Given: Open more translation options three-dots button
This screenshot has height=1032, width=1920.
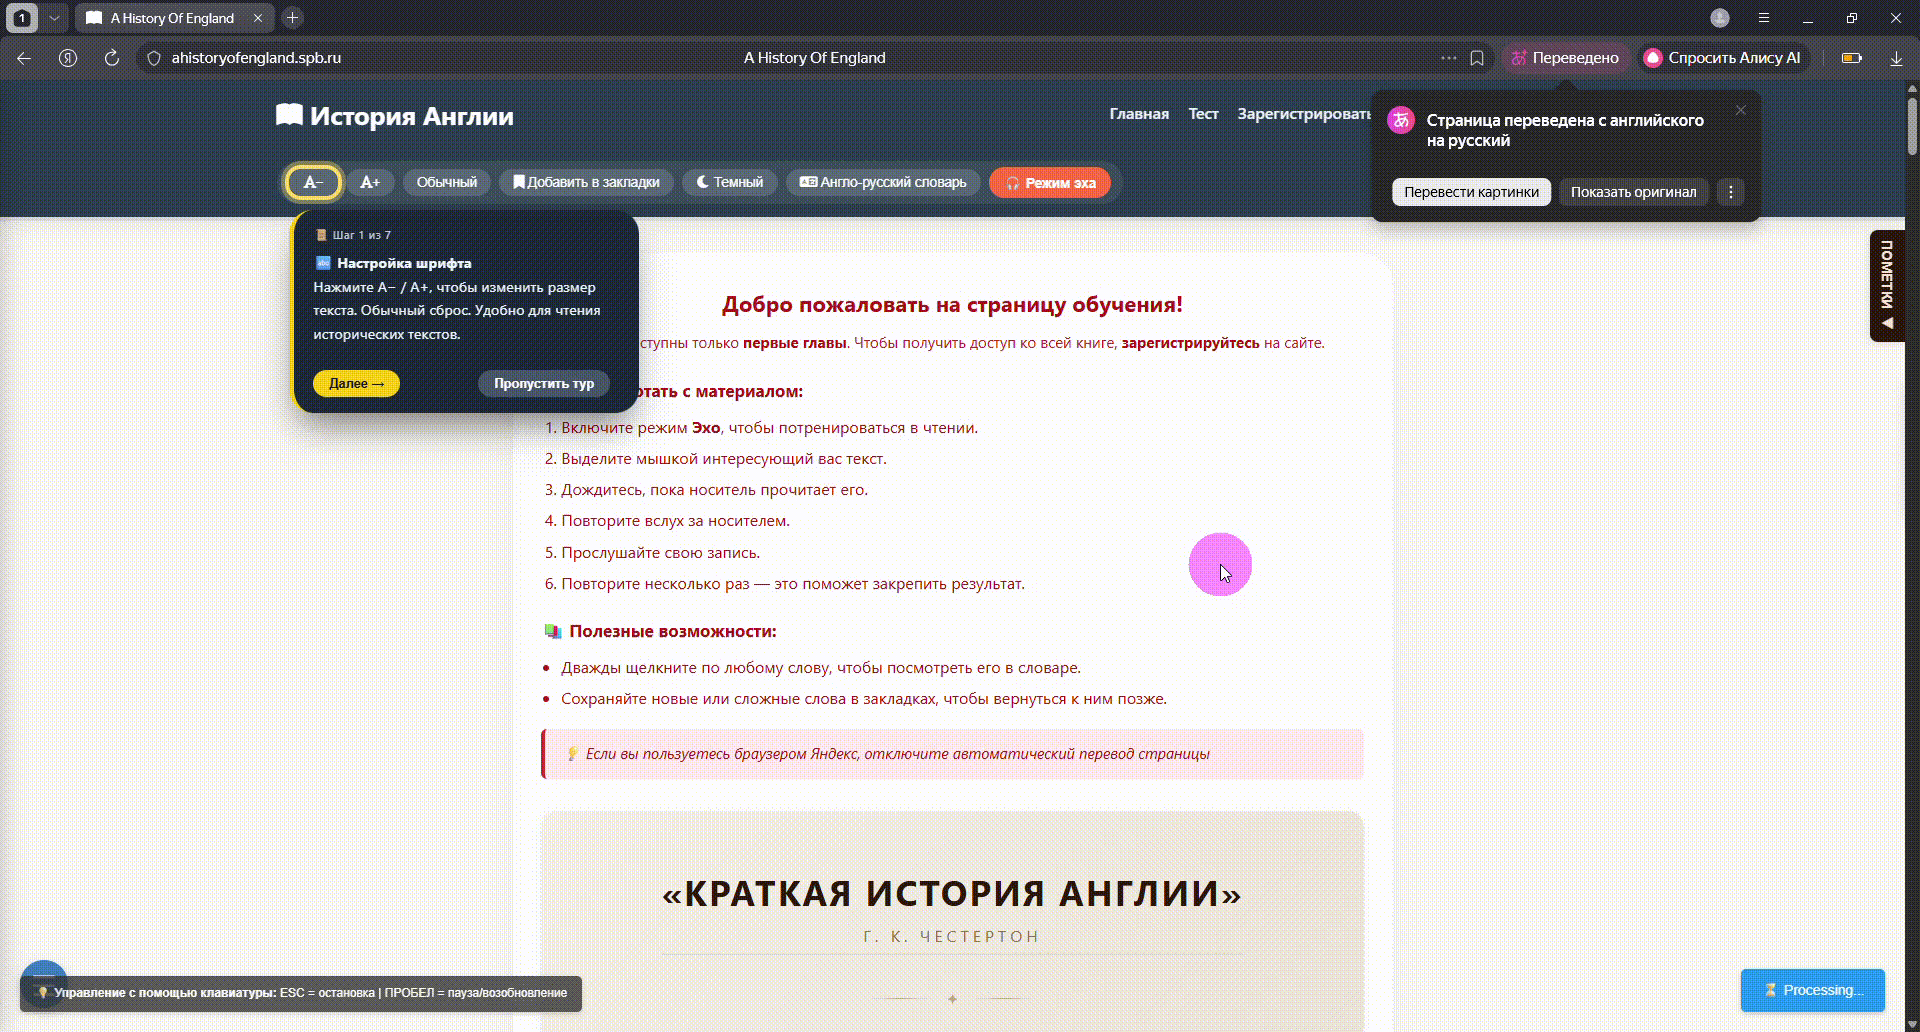Looking at the screenshot, I should pos(1731,192).
